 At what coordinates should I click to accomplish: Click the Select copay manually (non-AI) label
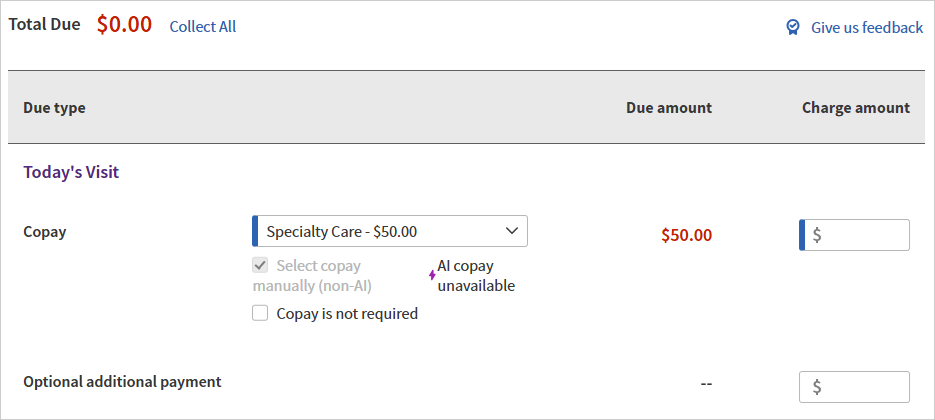pyautogui.click(x=318, y=276)
